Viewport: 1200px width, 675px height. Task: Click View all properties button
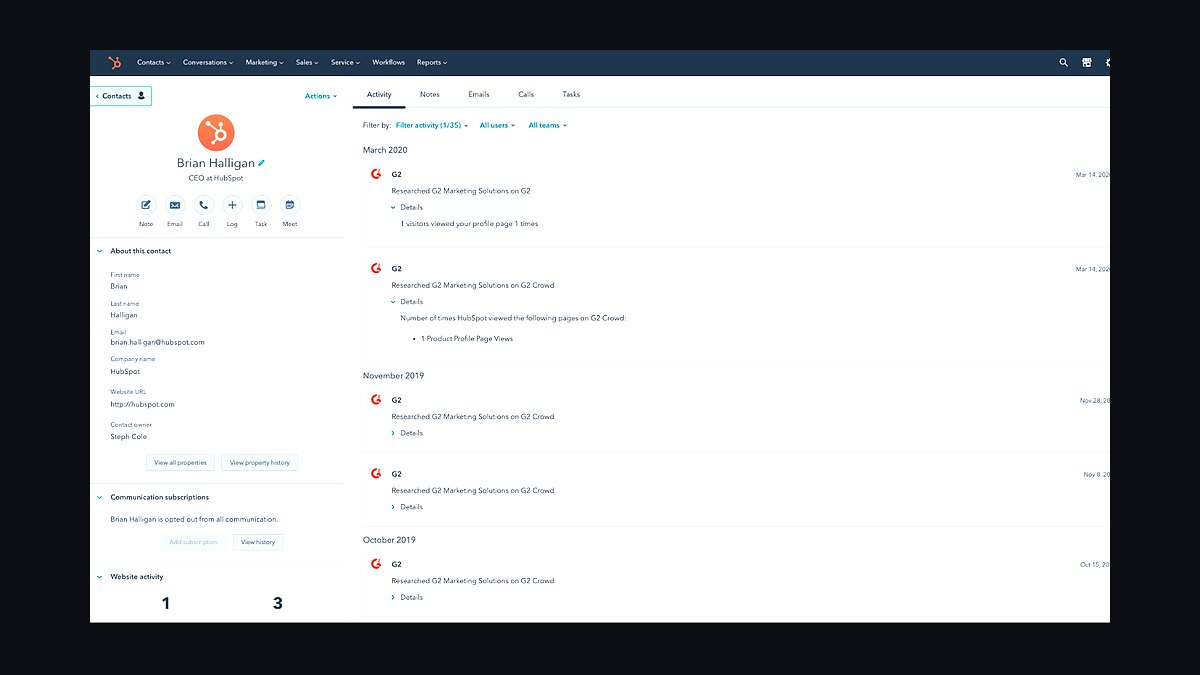point(180,463)
